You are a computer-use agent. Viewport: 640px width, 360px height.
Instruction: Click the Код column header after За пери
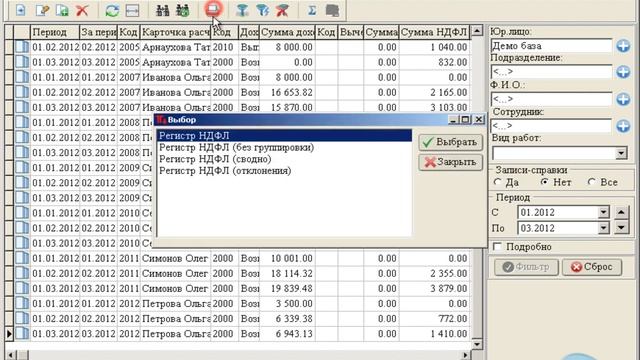click(129, 32)
